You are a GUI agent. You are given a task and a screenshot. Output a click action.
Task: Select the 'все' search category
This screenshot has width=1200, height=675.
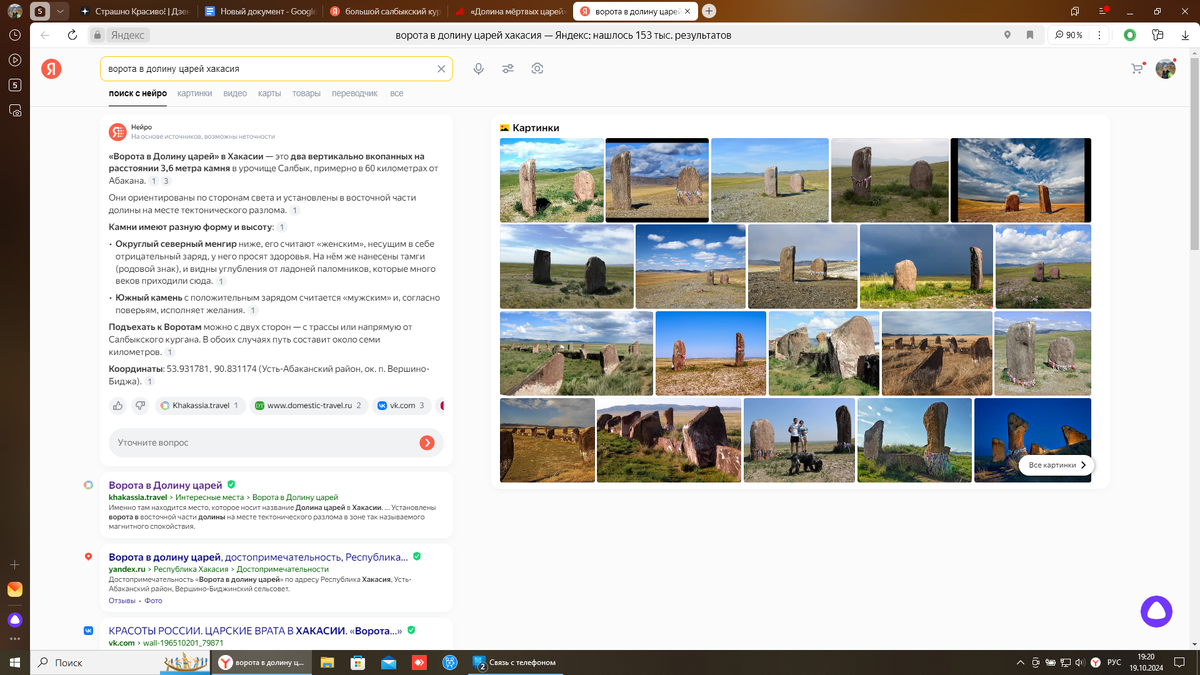pos(397,93)
